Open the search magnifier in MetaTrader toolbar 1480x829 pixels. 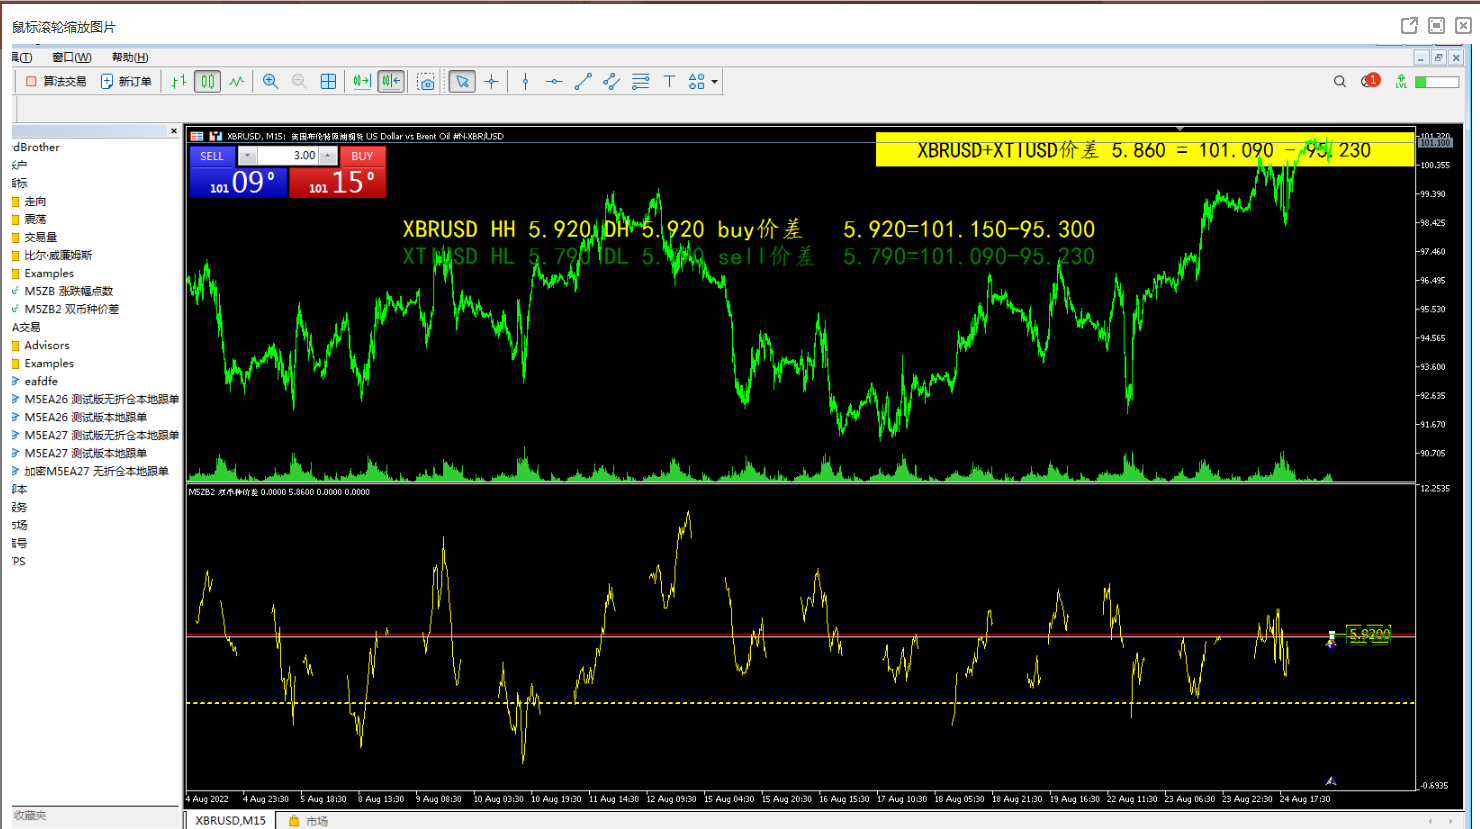1340,81
